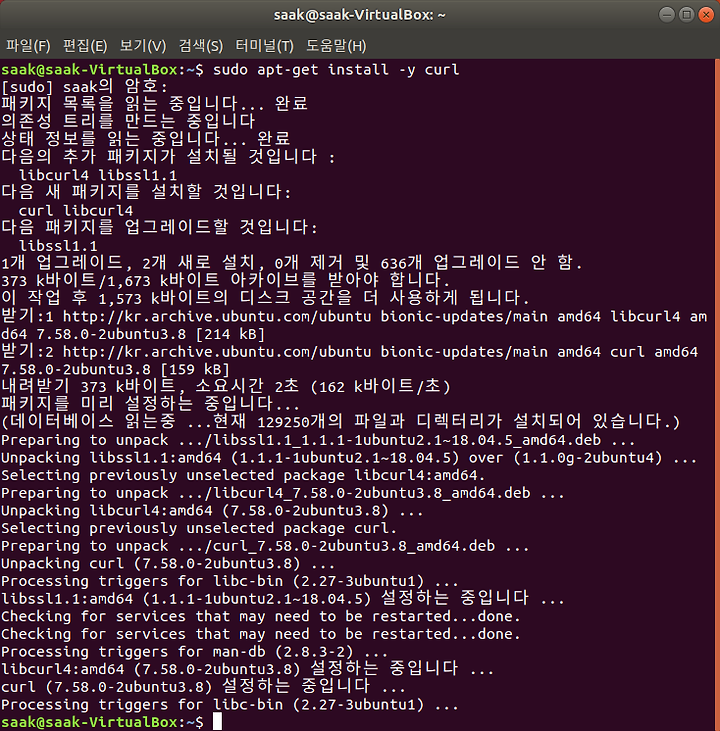Open the 보기(V) menu
The image size is (720, 731).
pos(143,46)
